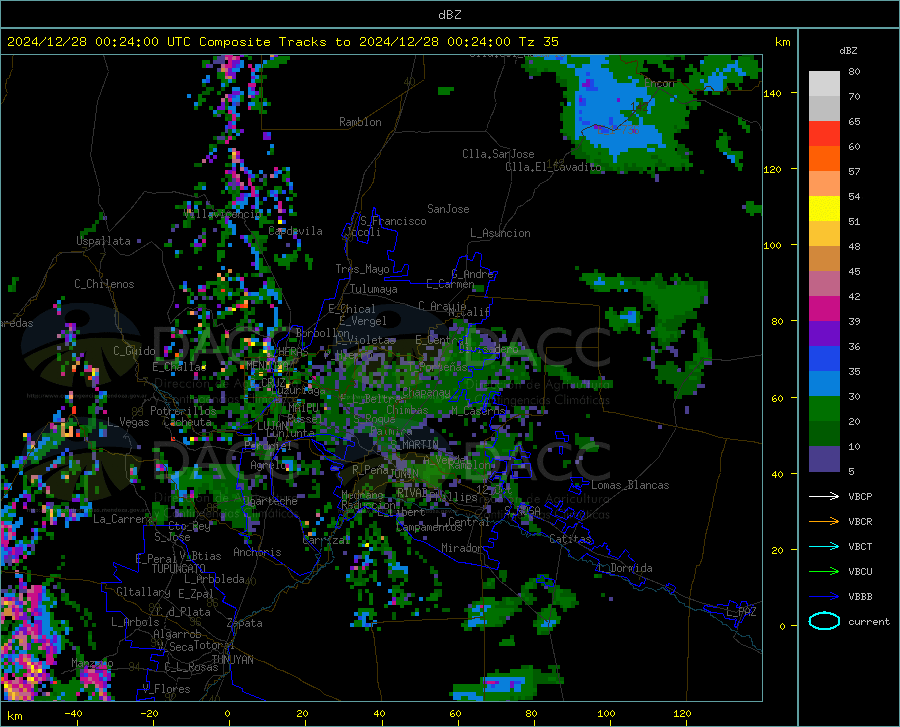Click the V_Flores map label
The image size is (900, 727).
pyautogui.click(x=166, y=689)
